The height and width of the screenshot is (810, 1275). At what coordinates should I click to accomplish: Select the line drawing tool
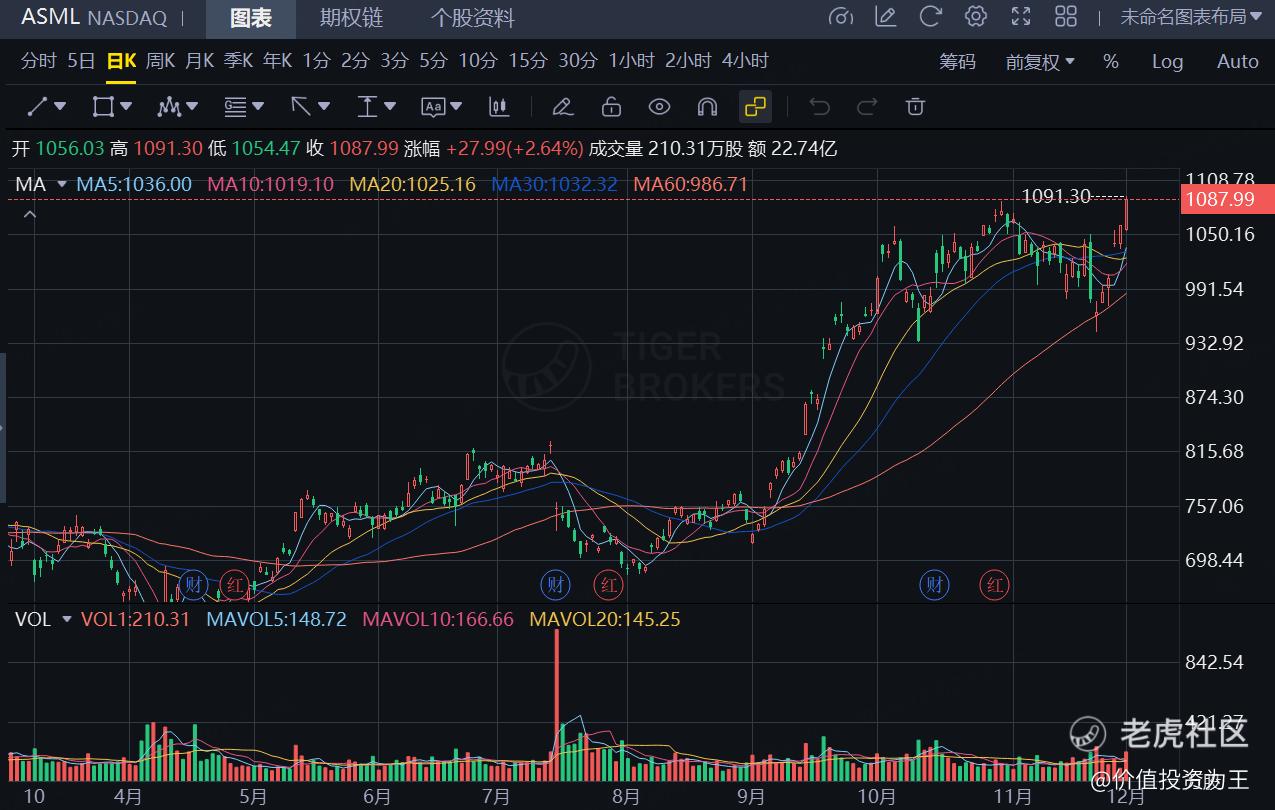point(38,106)
